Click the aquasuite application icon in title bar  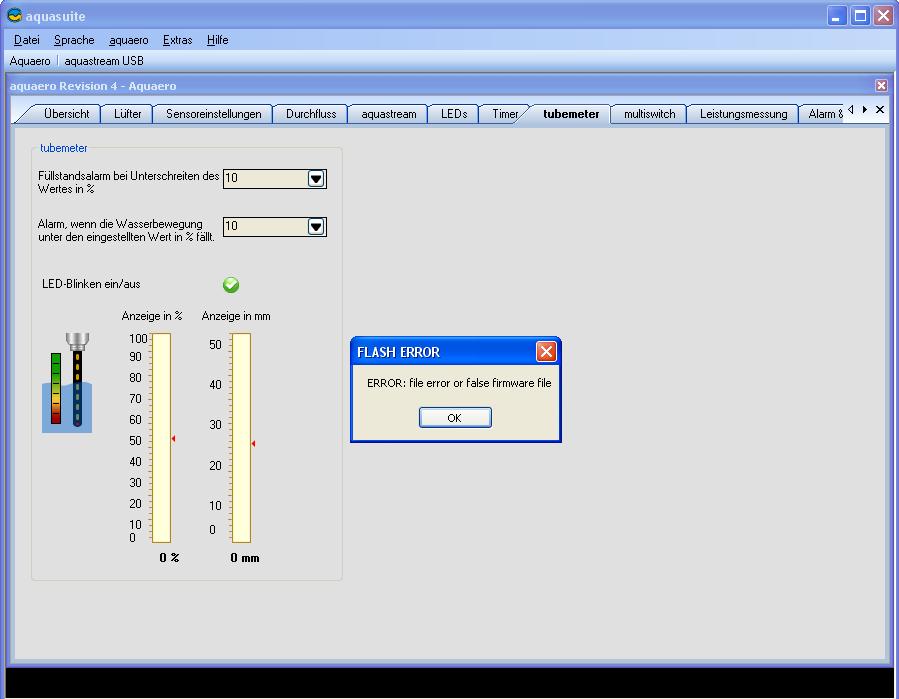(x=14, y=15)
